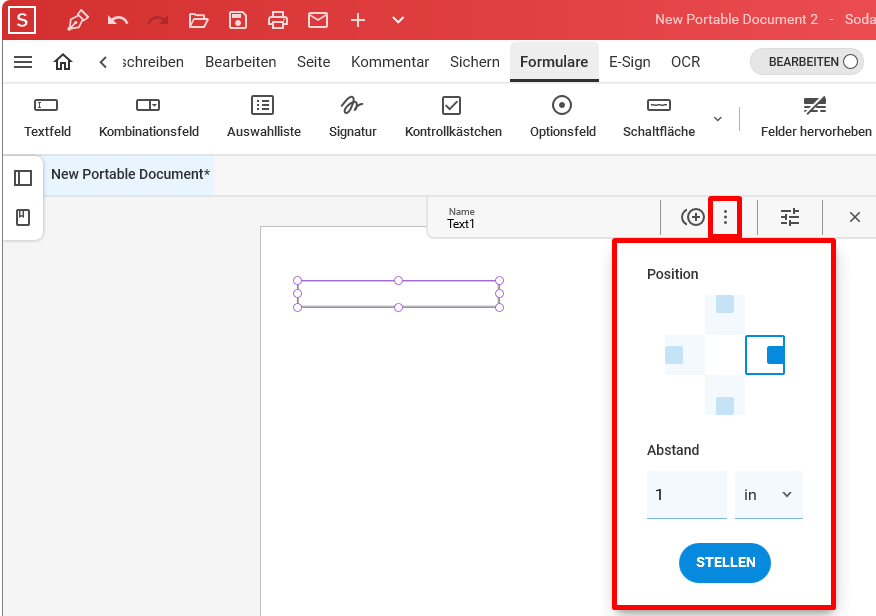Open the hamburger main menu
The height and width of the screenshot is (616, 876).
pos(23,62)
